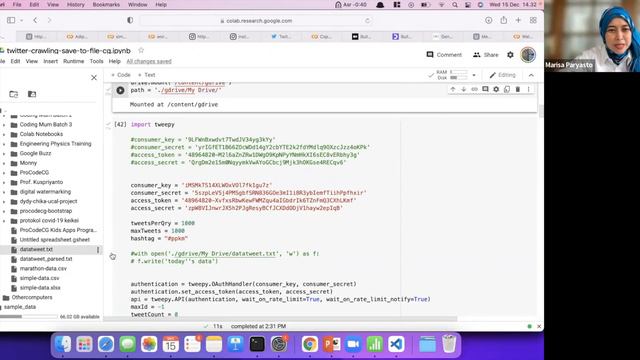Viewport: 640px width, 360px height.
Task: Expand the Colab Notebooks folder
Action: 4,134
